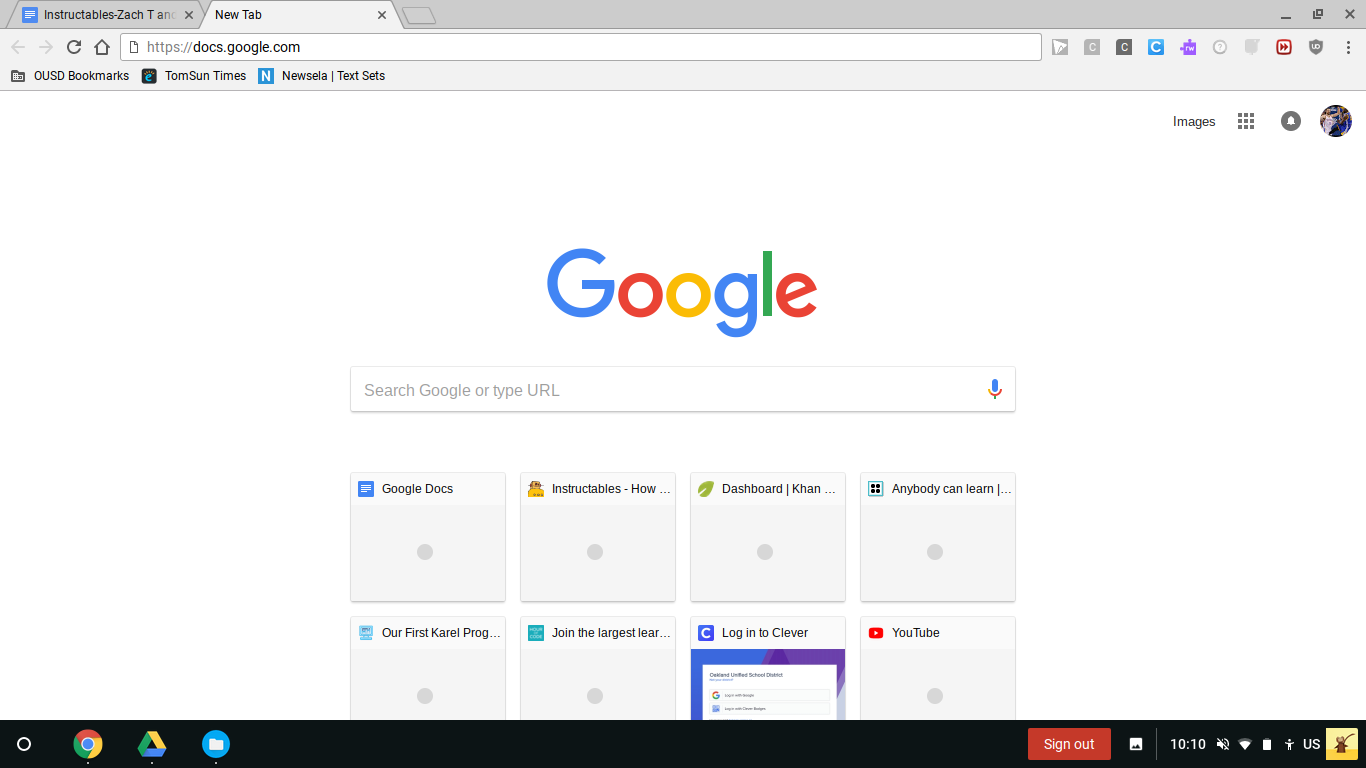Click the address bar with docs.google.com

581,47
